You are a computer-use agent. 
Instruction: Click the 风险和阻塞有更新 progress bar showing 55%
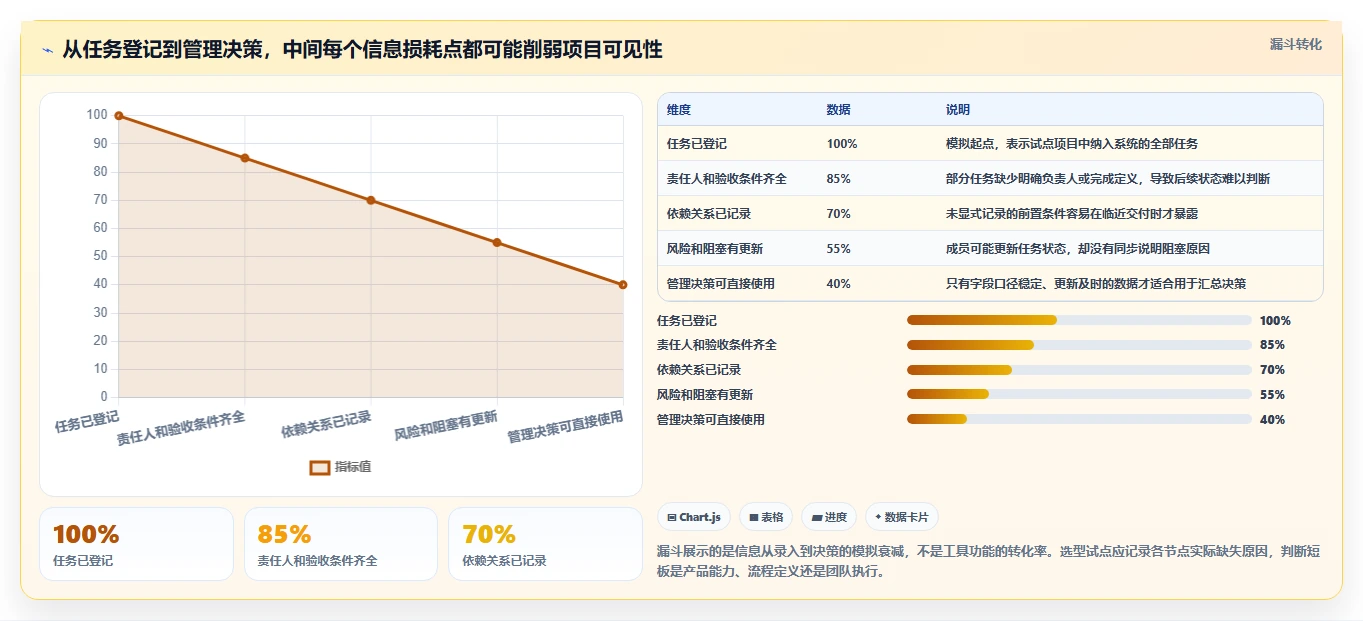tap(1079, 395)
